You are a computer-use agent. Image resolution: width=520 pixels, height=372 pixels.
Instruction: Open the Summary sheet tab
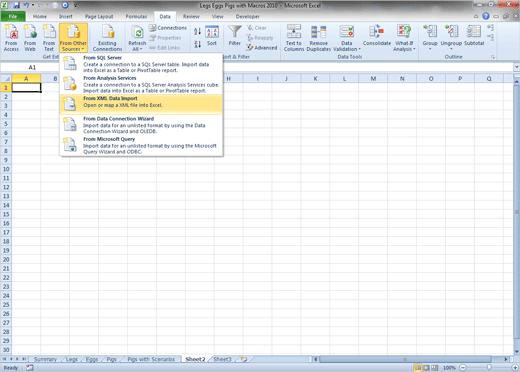coord(45,359)
